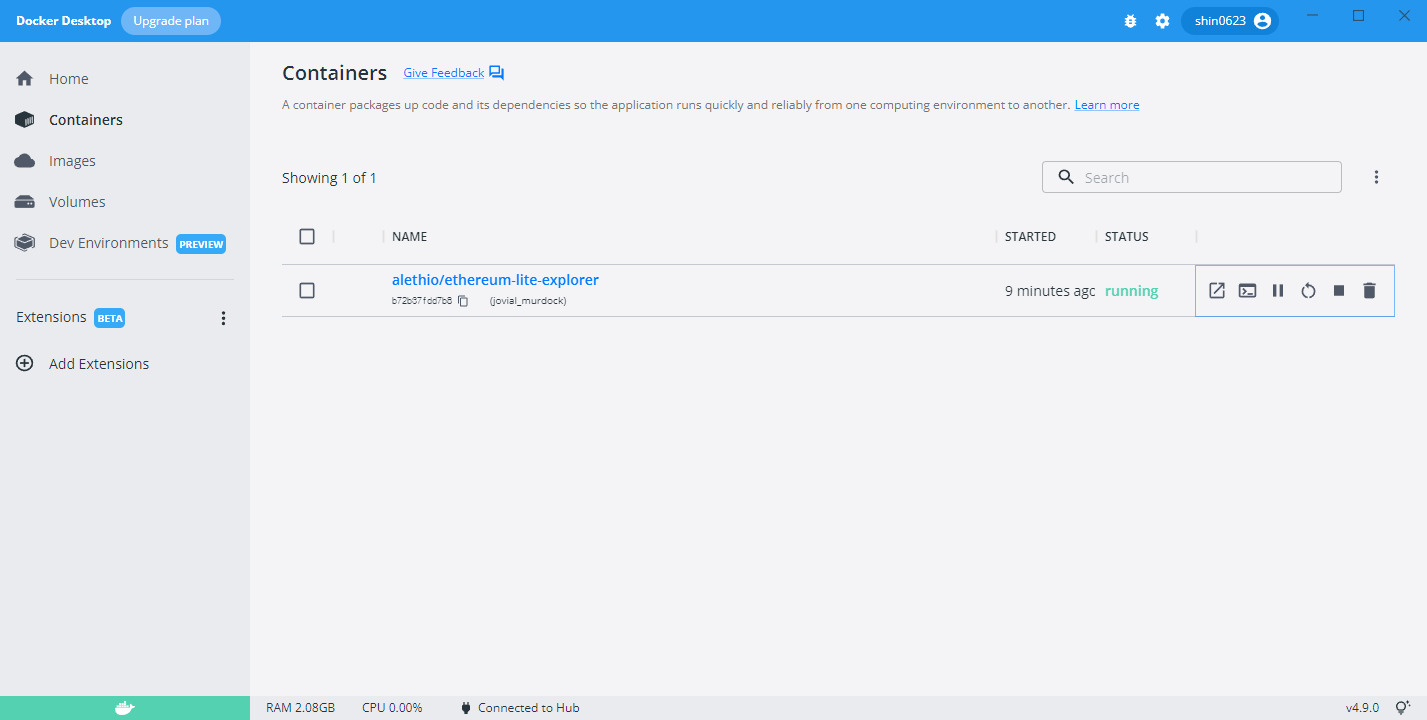Maximize the Docker Desktop window

pos(1358,16)
